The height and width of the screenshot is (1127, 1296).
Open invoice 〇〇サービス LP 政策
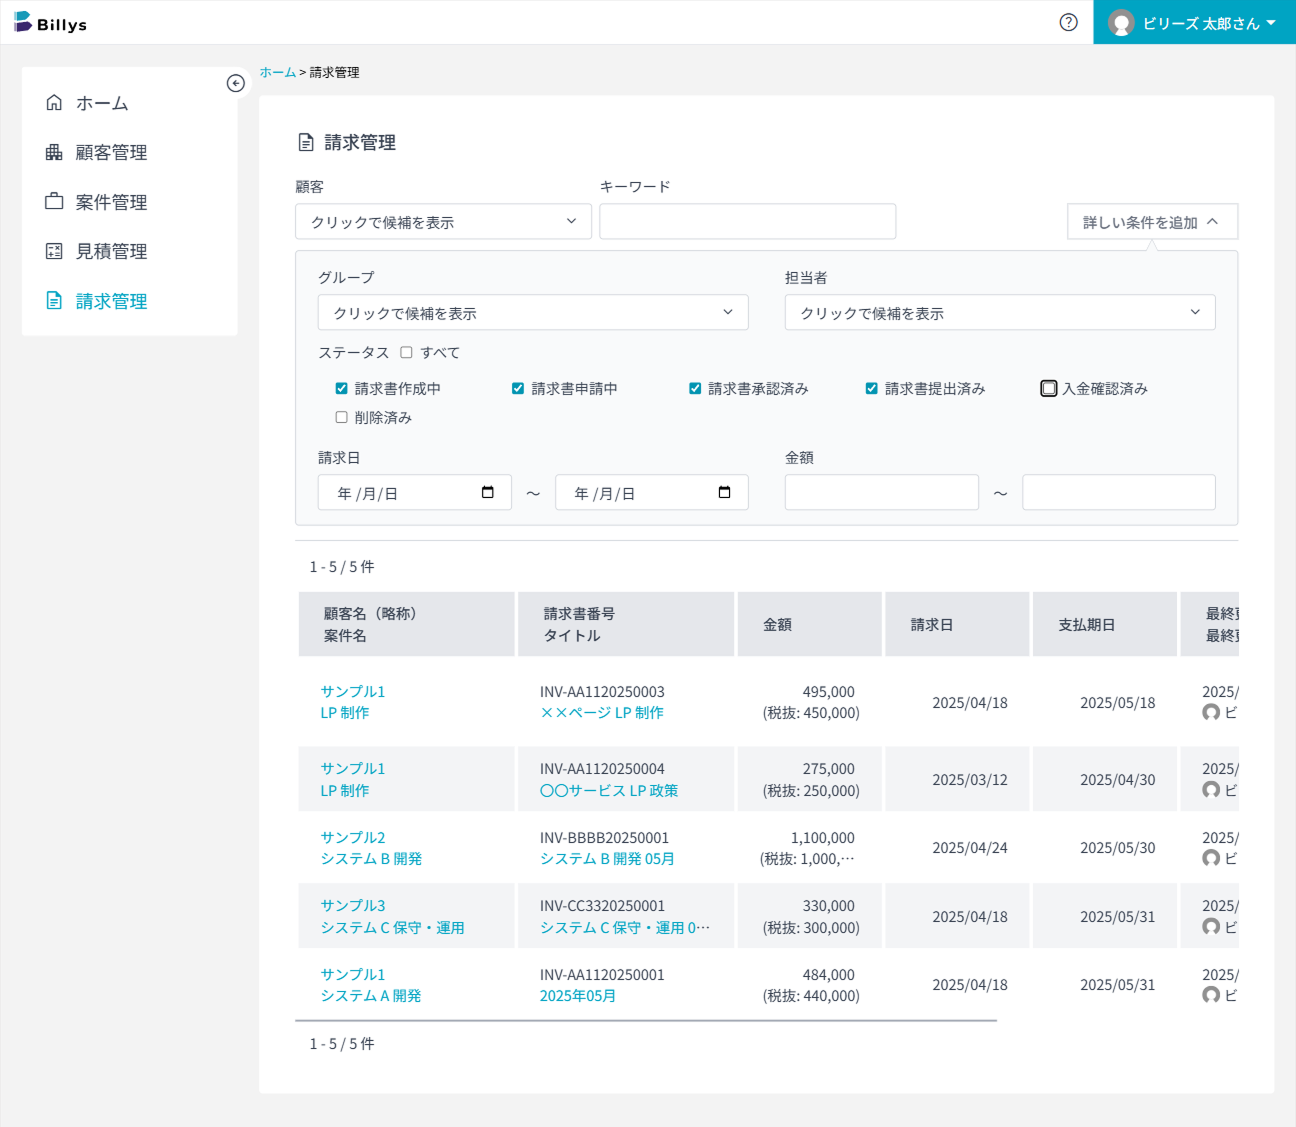pyautogui.click(x=609, y=790)
